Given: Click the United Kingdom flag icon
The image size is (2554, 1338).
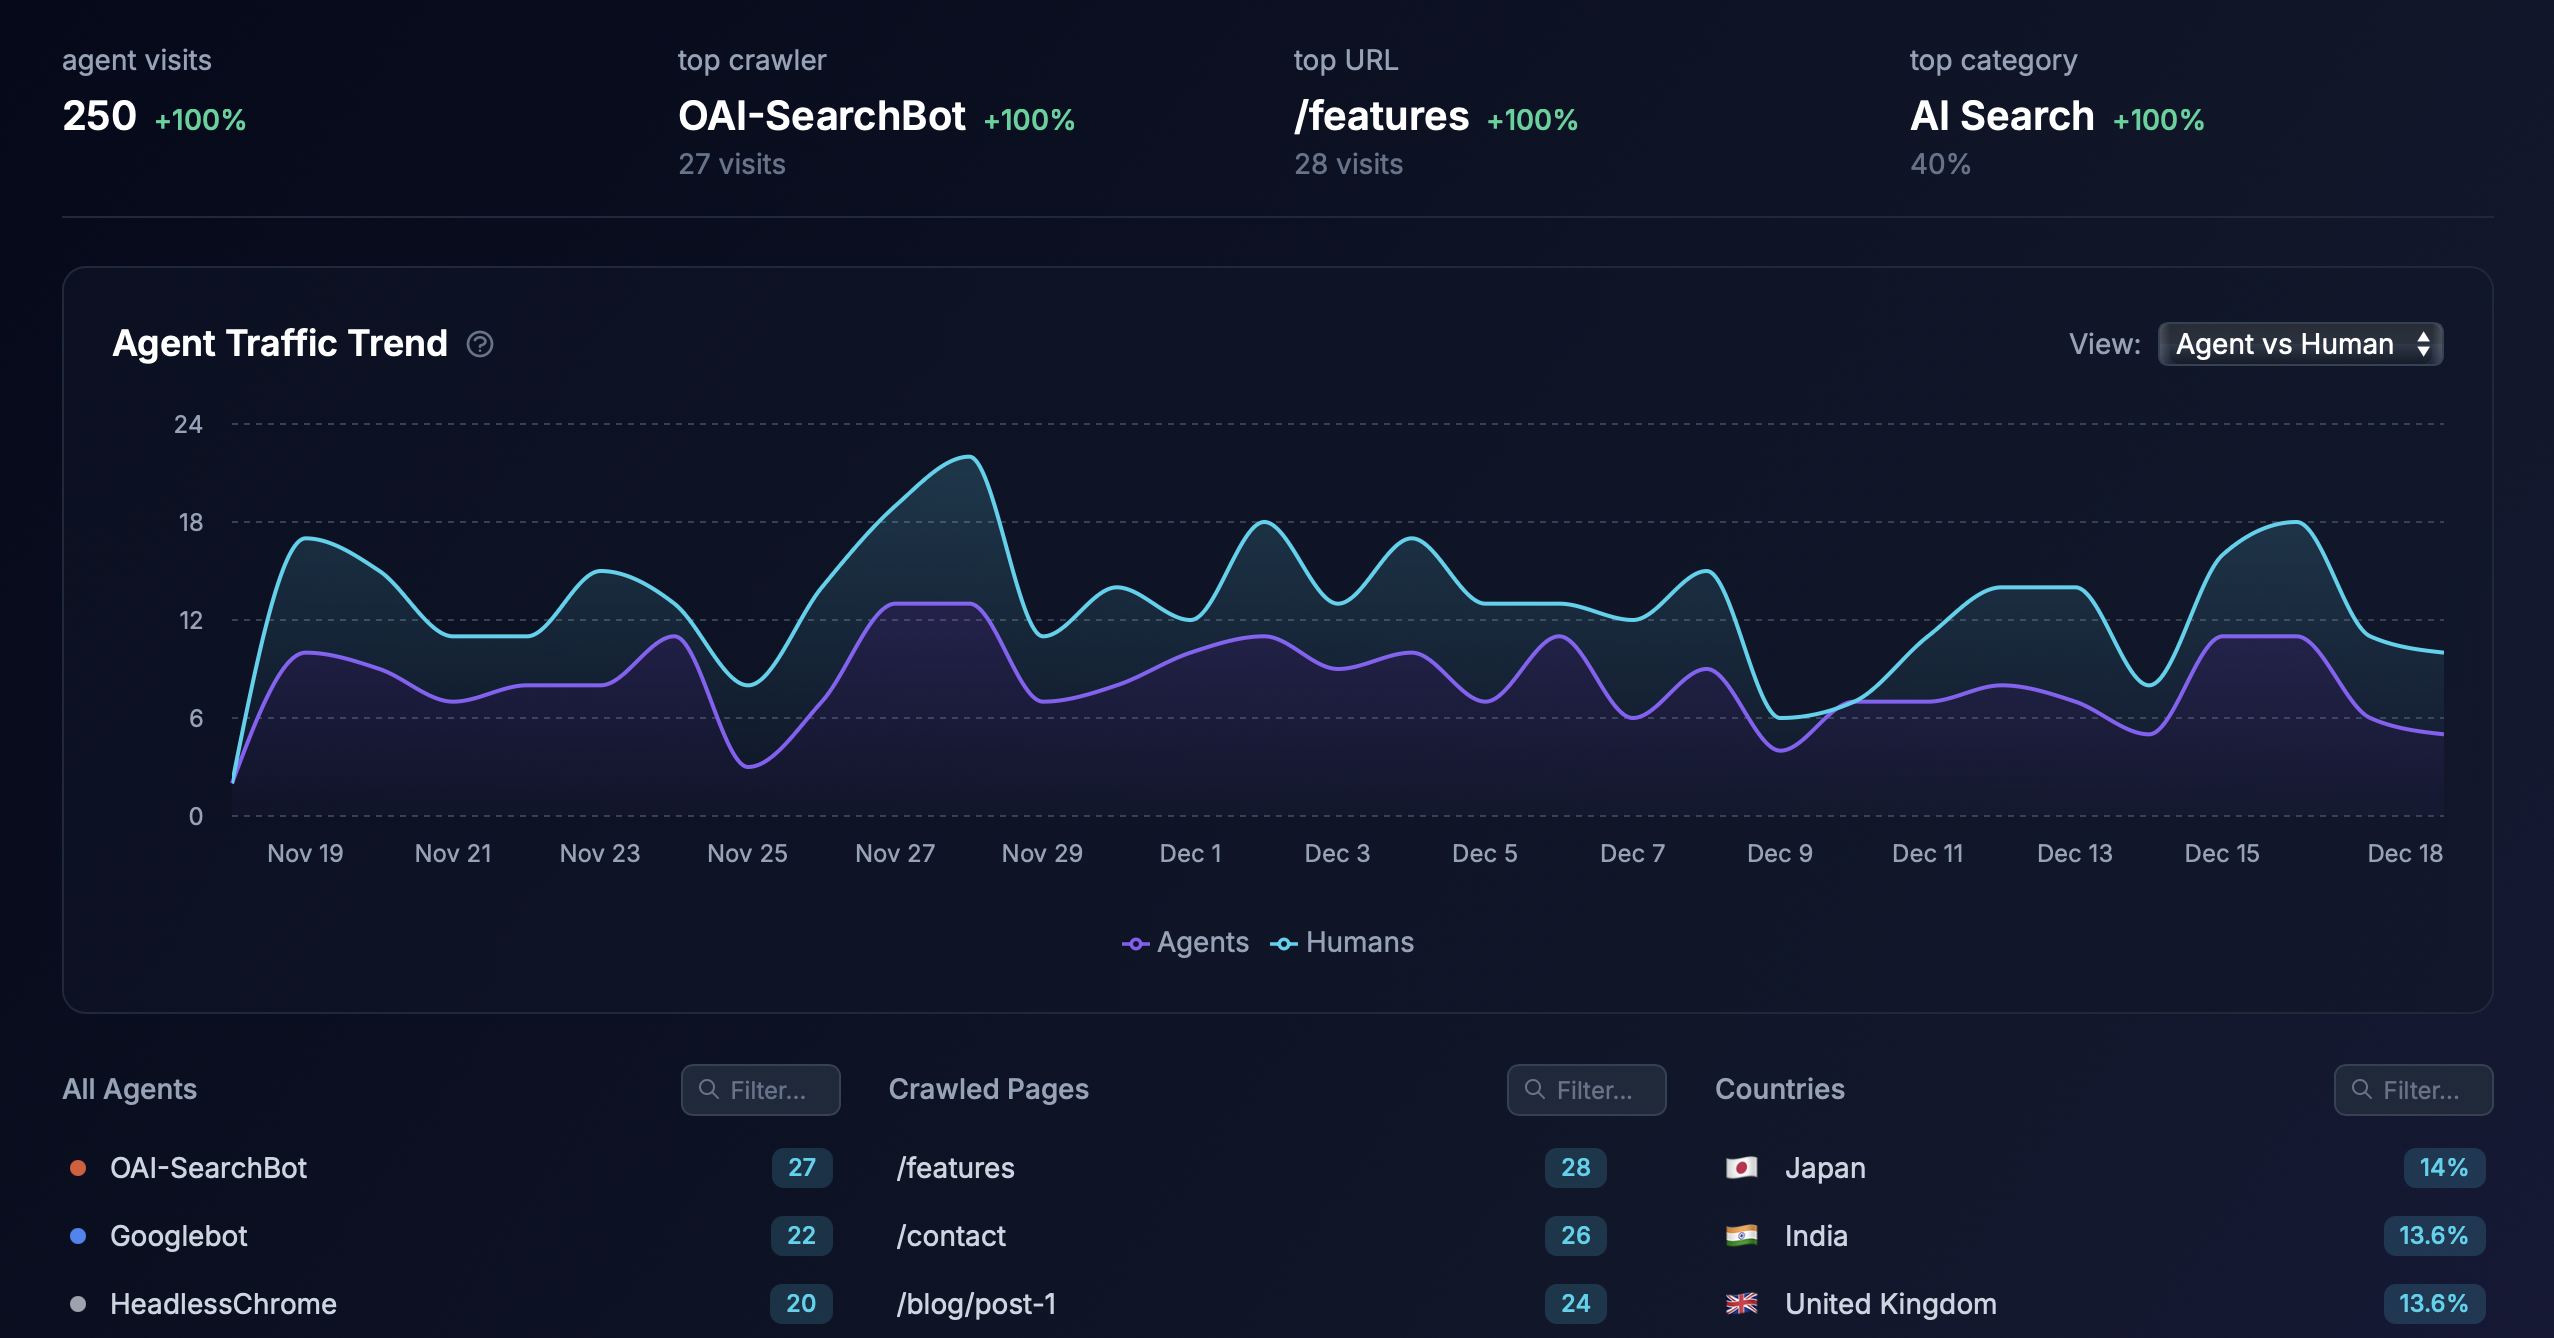Looking at the screenshot, I should pos(1743,1303).
